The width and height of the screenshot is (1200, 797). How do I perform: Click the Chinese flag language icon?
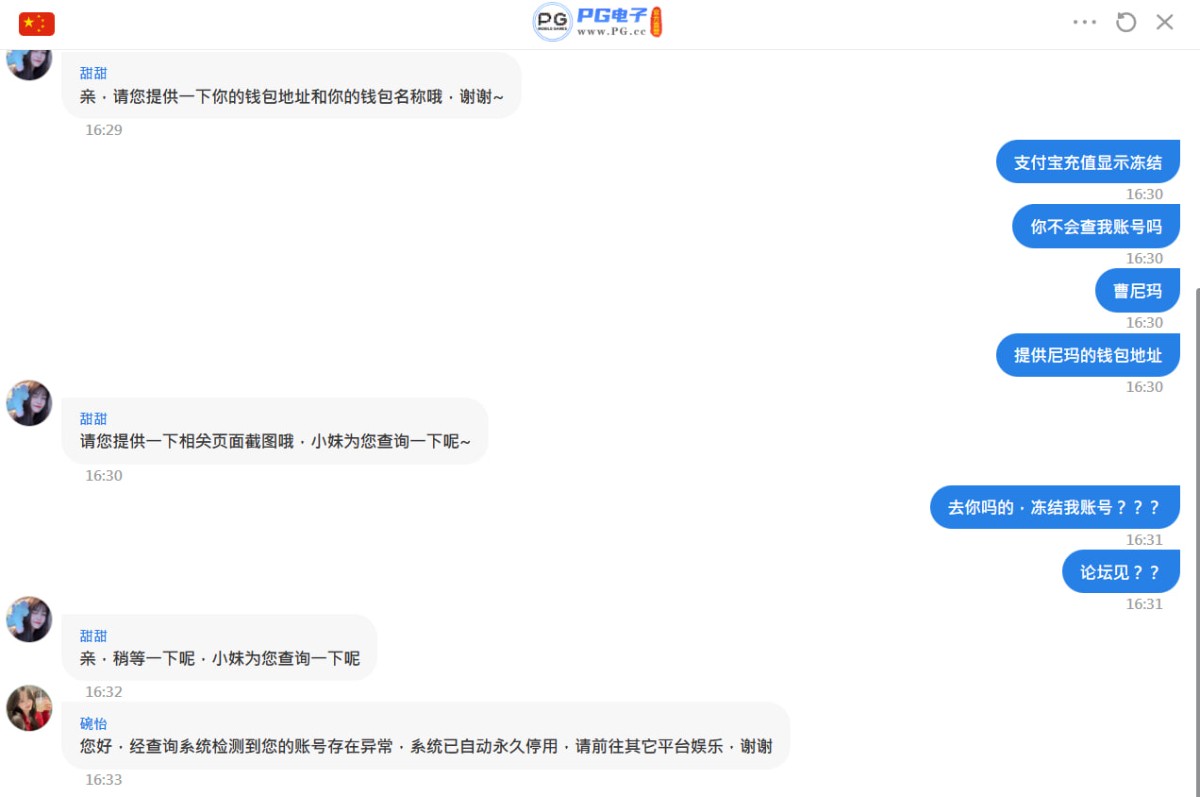(37, 22)
